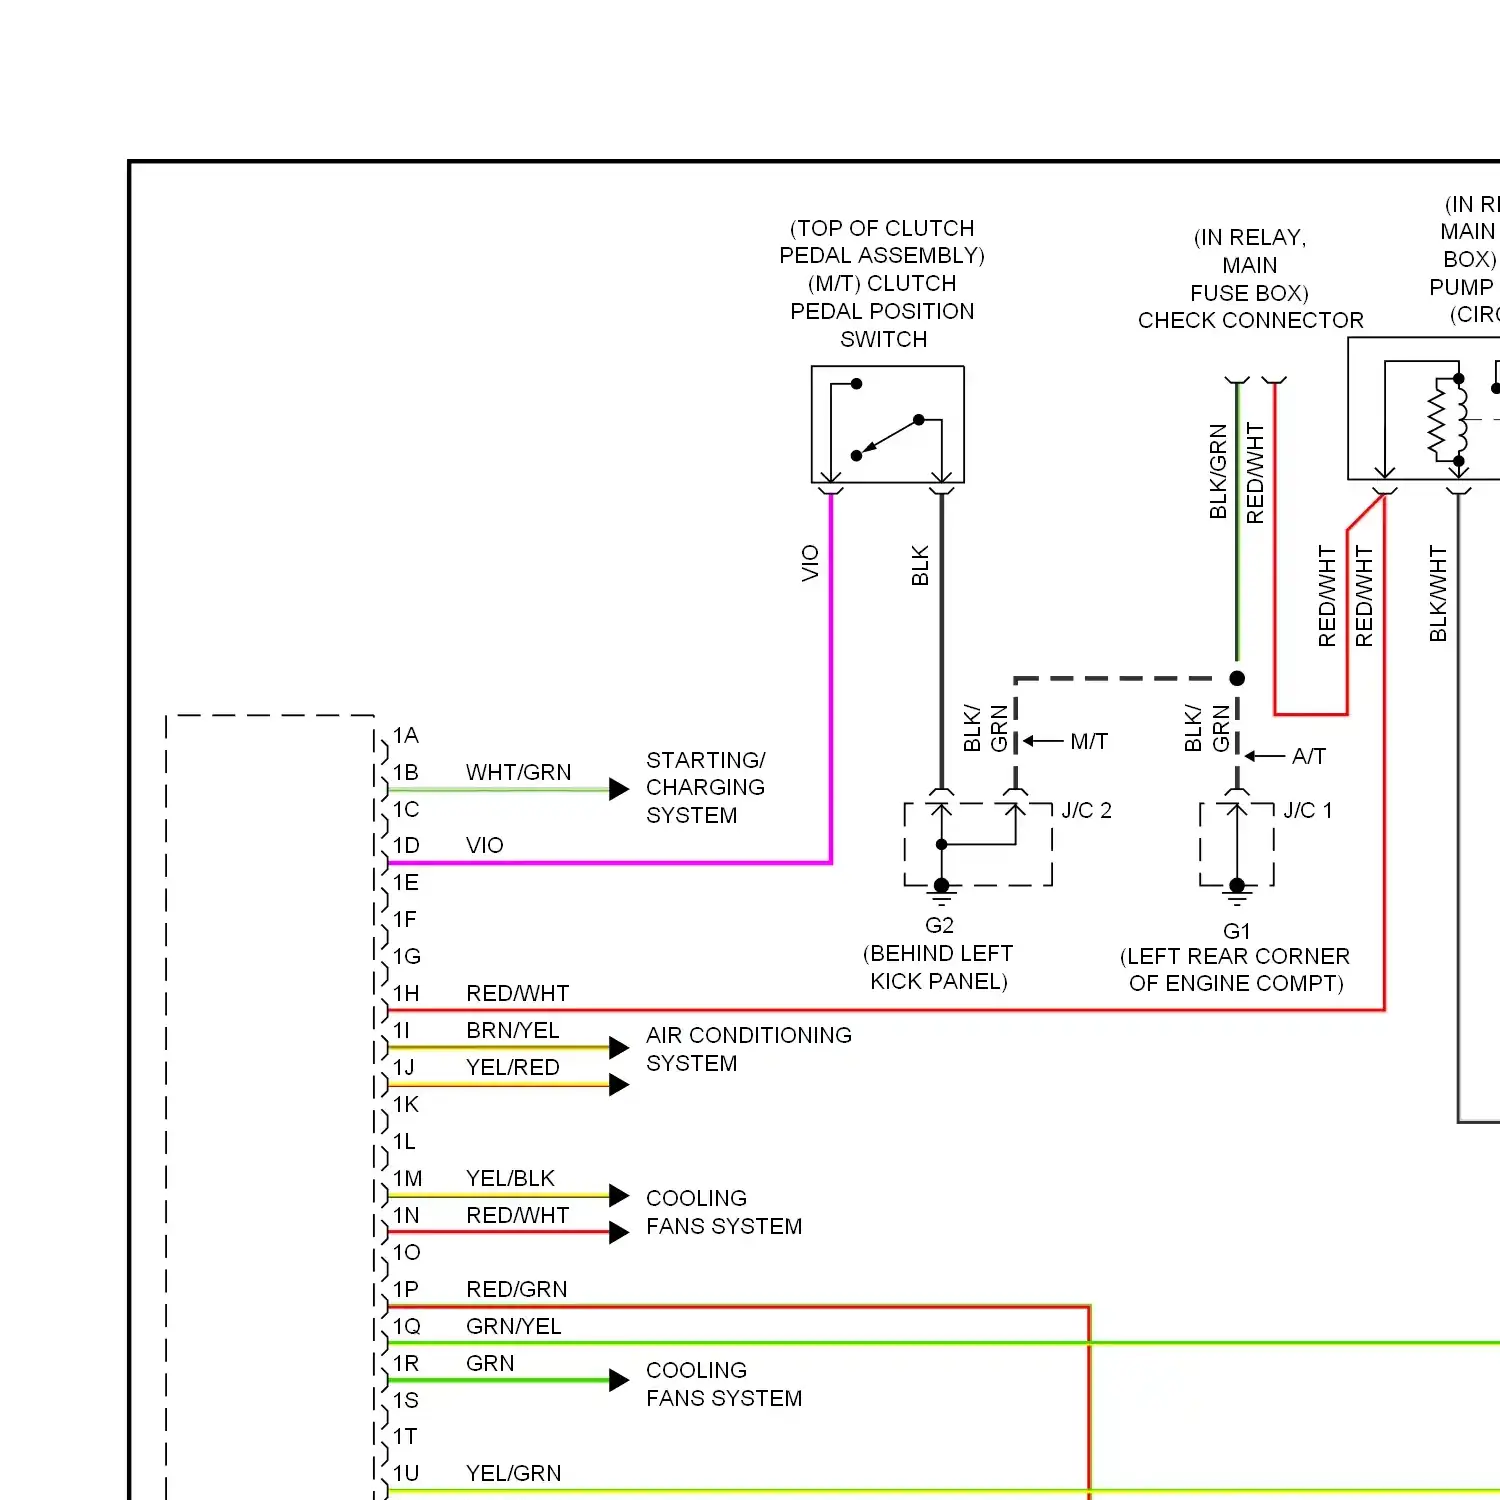Select terminal label 1M
Viewport: 1500px width, 1500px height.
point(407,1178)
